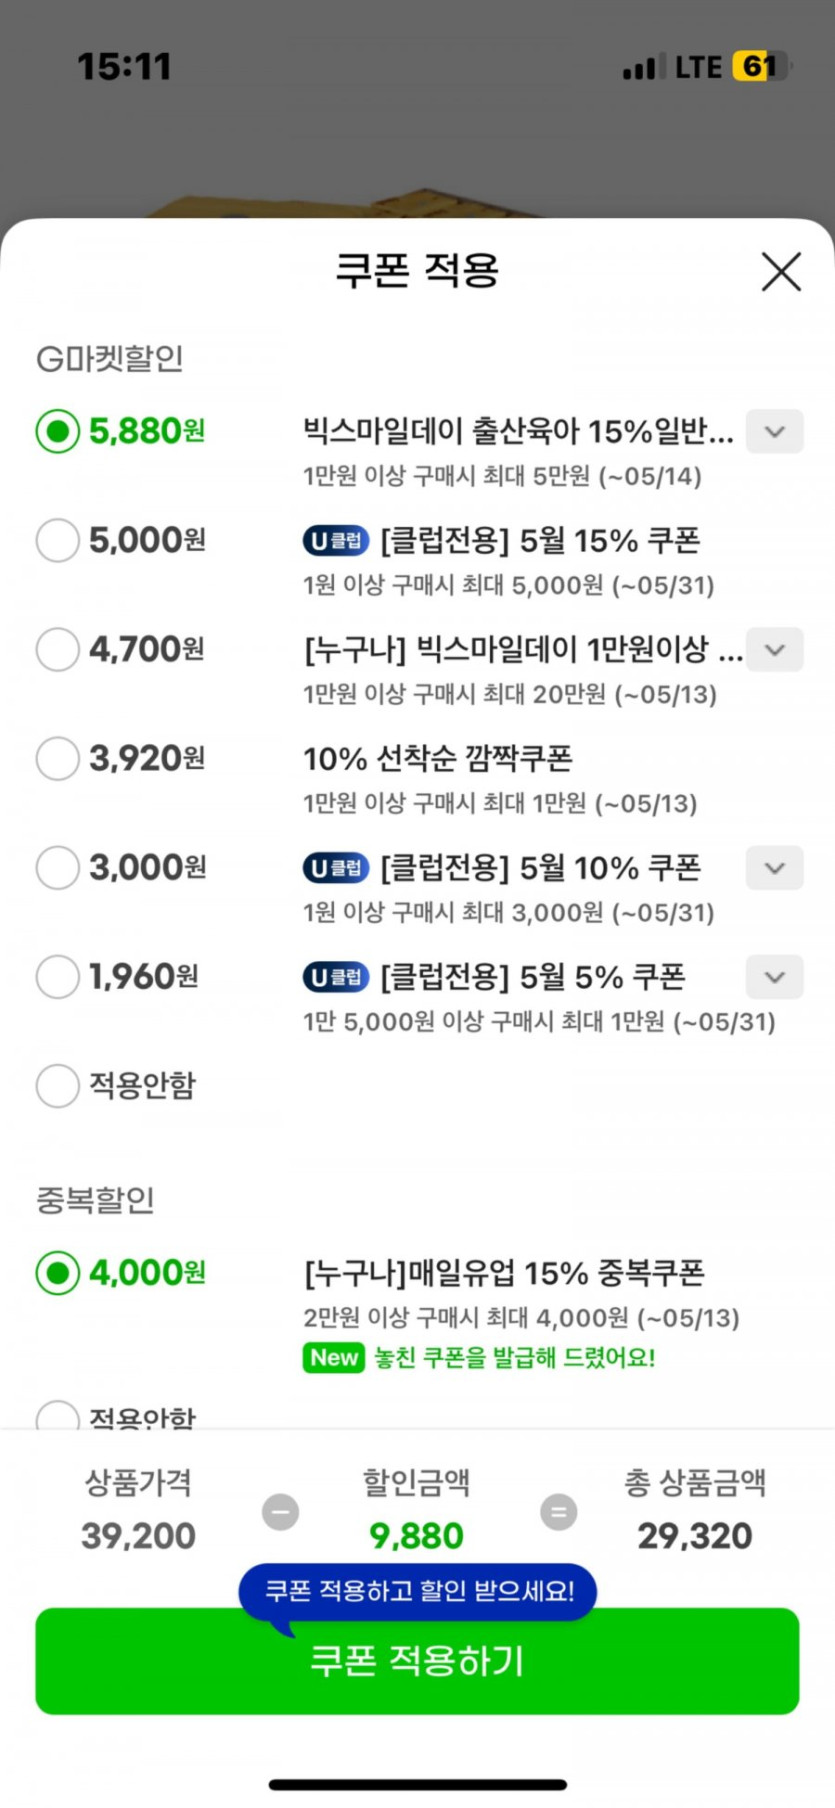Viewport: 835px width, 1808px height.
Task: Tap the battery indicator in status bar
Action: pos(761,67)
